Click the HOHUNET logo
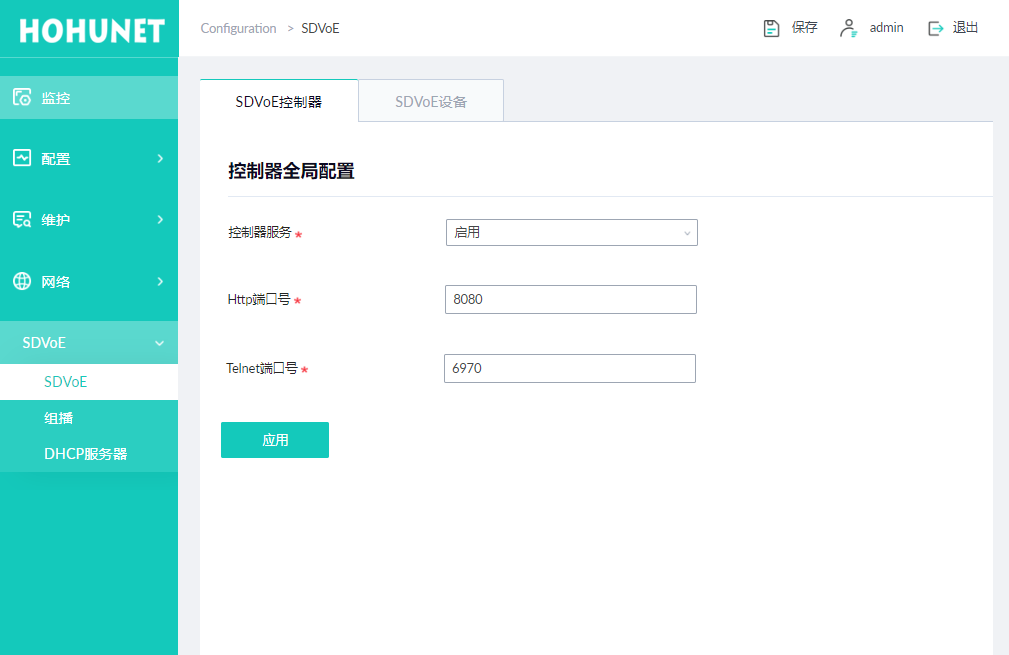 pyautogui.click(x=90, y=30)
